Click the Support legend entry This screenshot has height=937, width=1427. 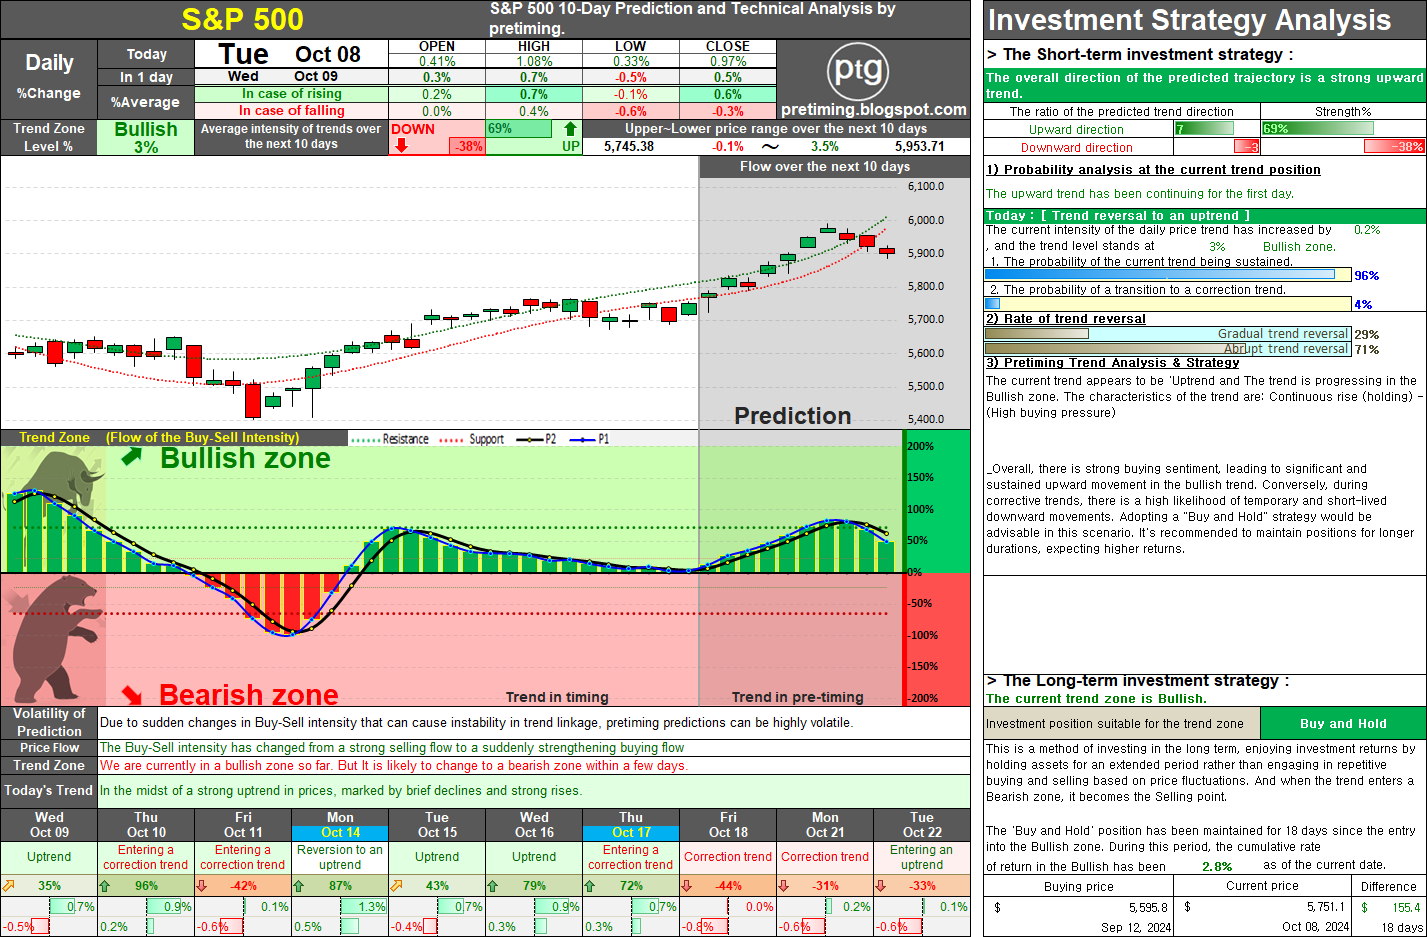472,439
